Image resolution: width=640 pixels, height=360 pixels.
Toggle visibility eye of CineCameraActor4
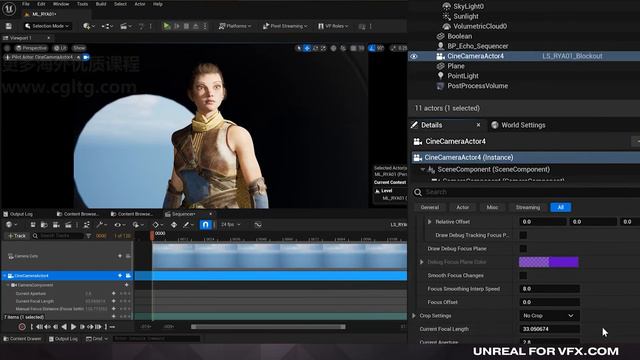[414, 56]
